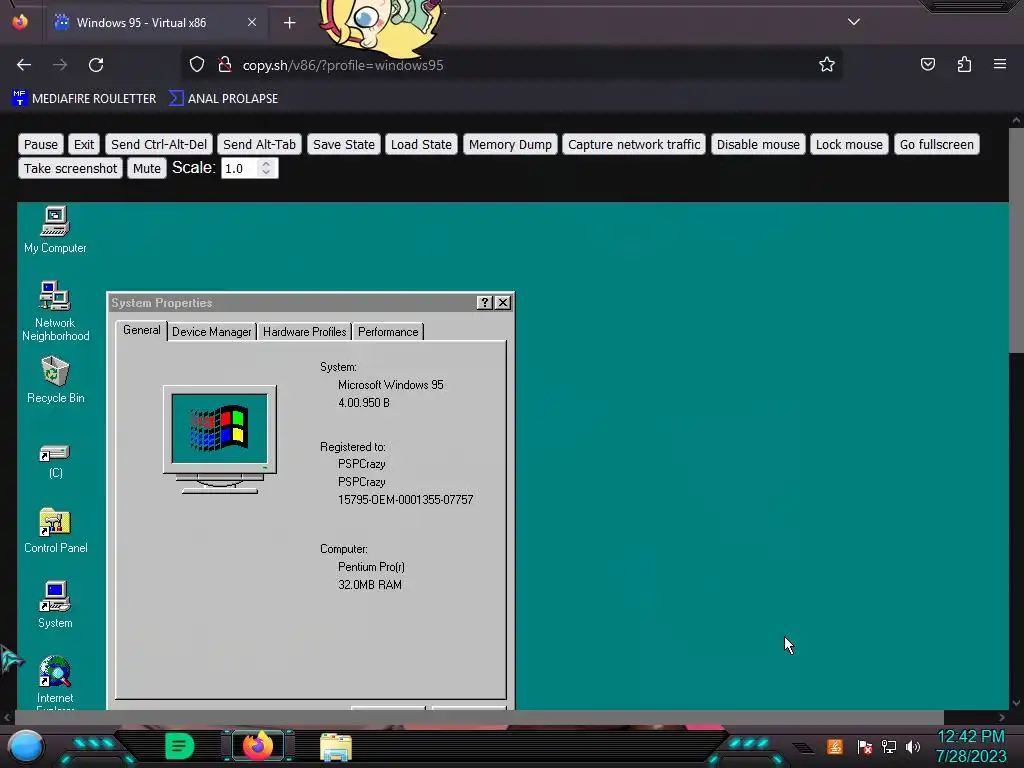
Task: Open the tracking protection shield icon
Action: click(197, 65)
